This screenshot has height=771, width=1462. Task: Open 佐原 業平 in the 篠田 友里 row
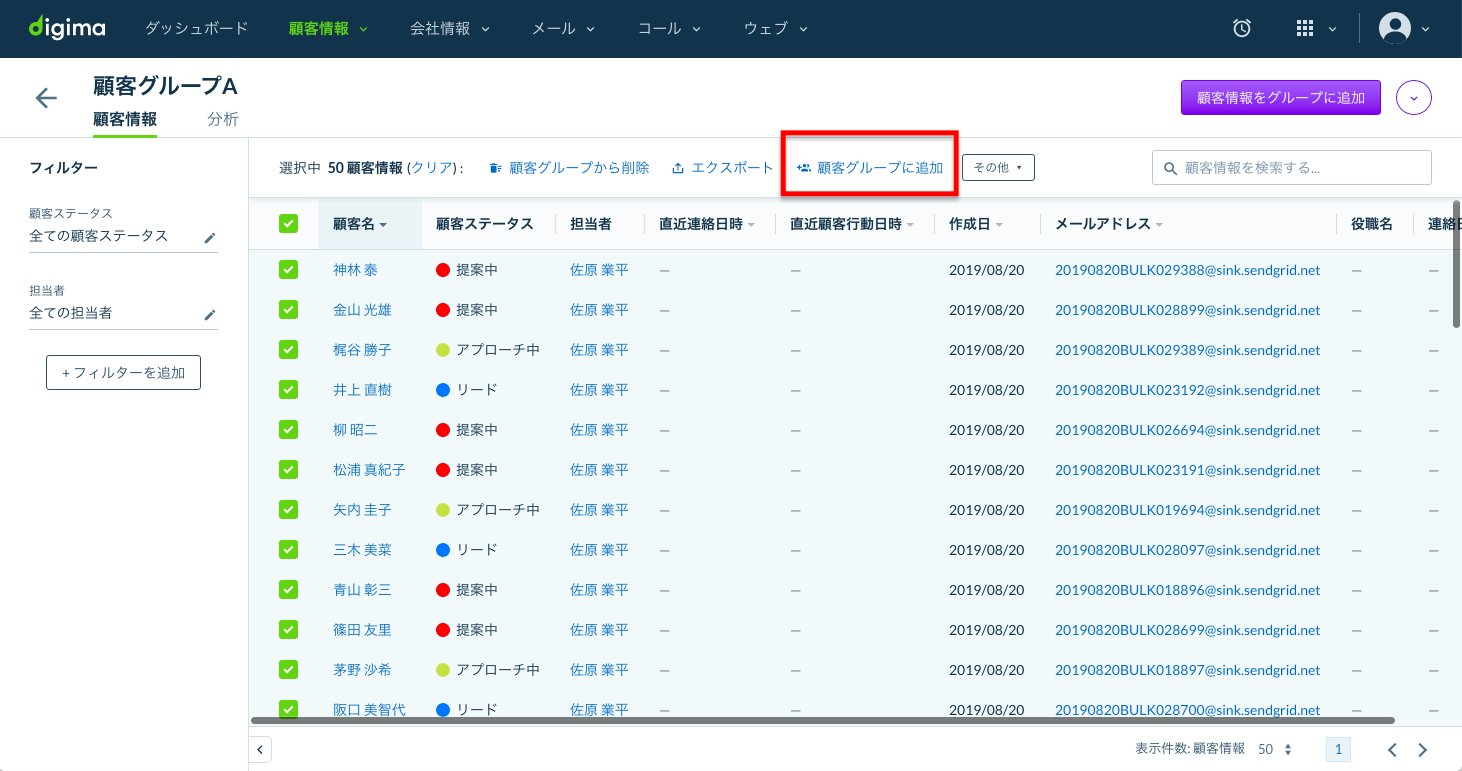(599, 630)
